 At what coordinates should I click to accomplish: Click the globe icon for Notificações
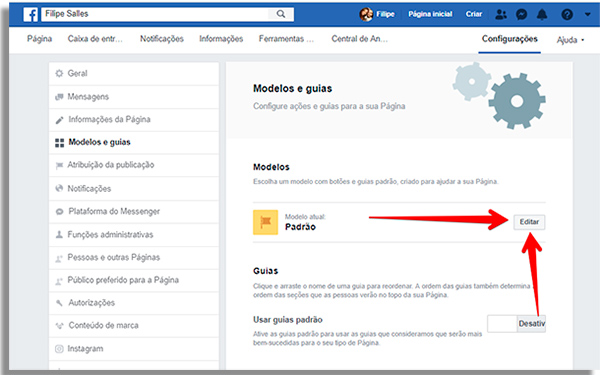[59, 188]
